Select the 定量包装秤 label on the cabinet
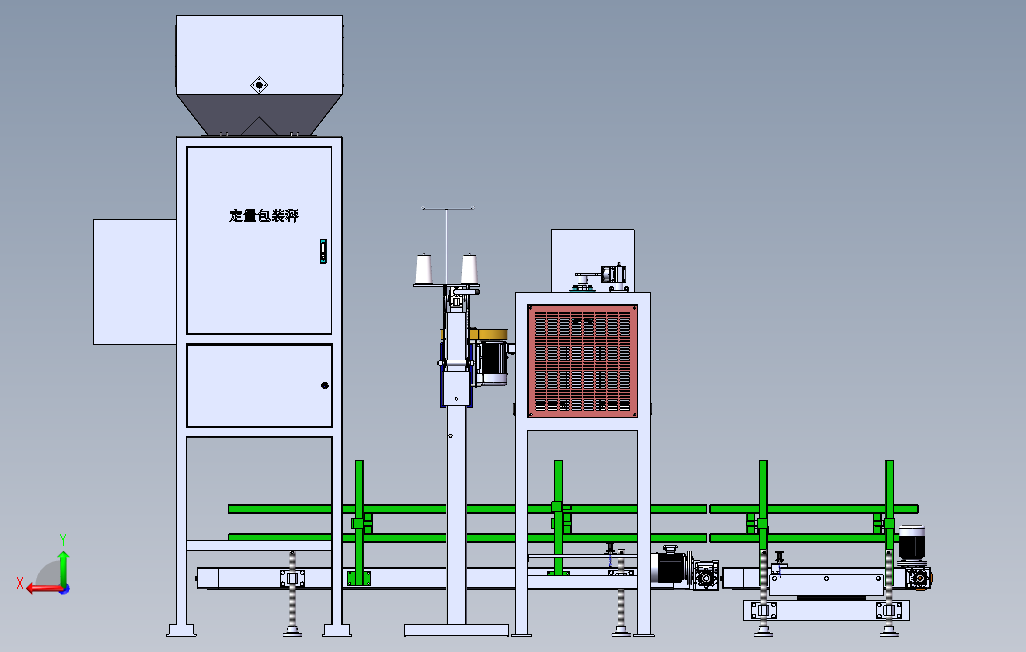1026x652 pixels. (264, 215)
